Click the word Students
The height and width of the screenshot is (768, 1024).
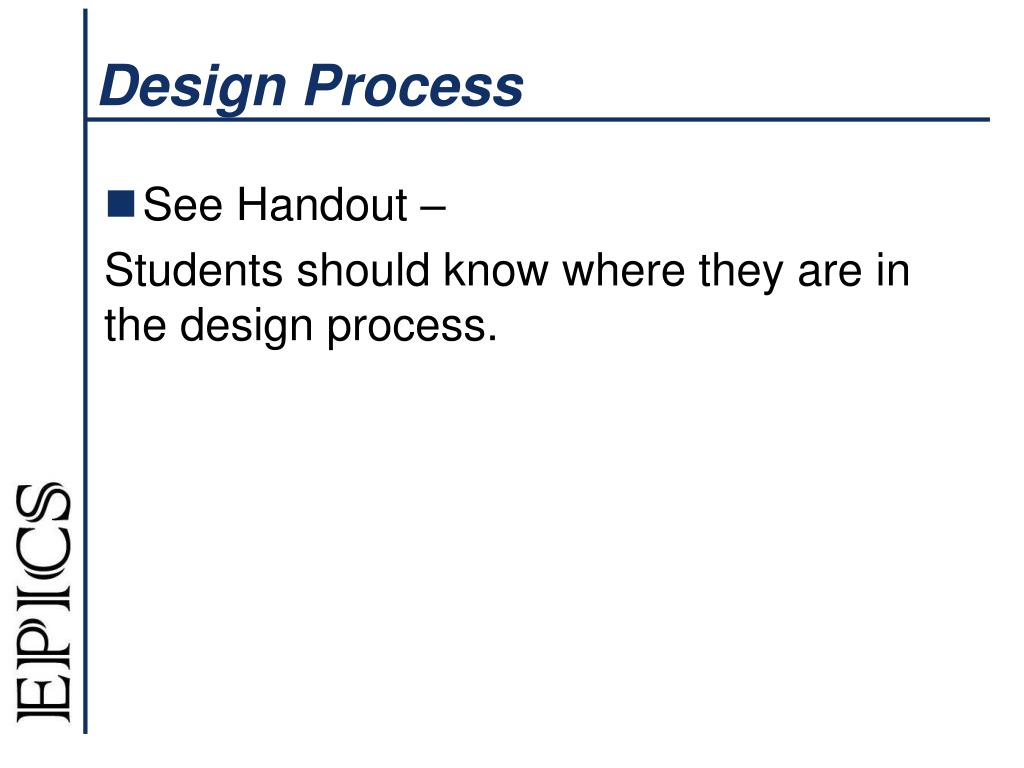pyautogui.click(x=194, y=270)
